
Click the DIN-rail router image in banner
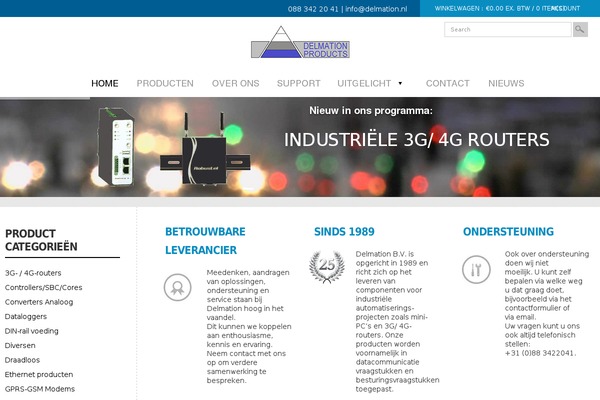116,146
